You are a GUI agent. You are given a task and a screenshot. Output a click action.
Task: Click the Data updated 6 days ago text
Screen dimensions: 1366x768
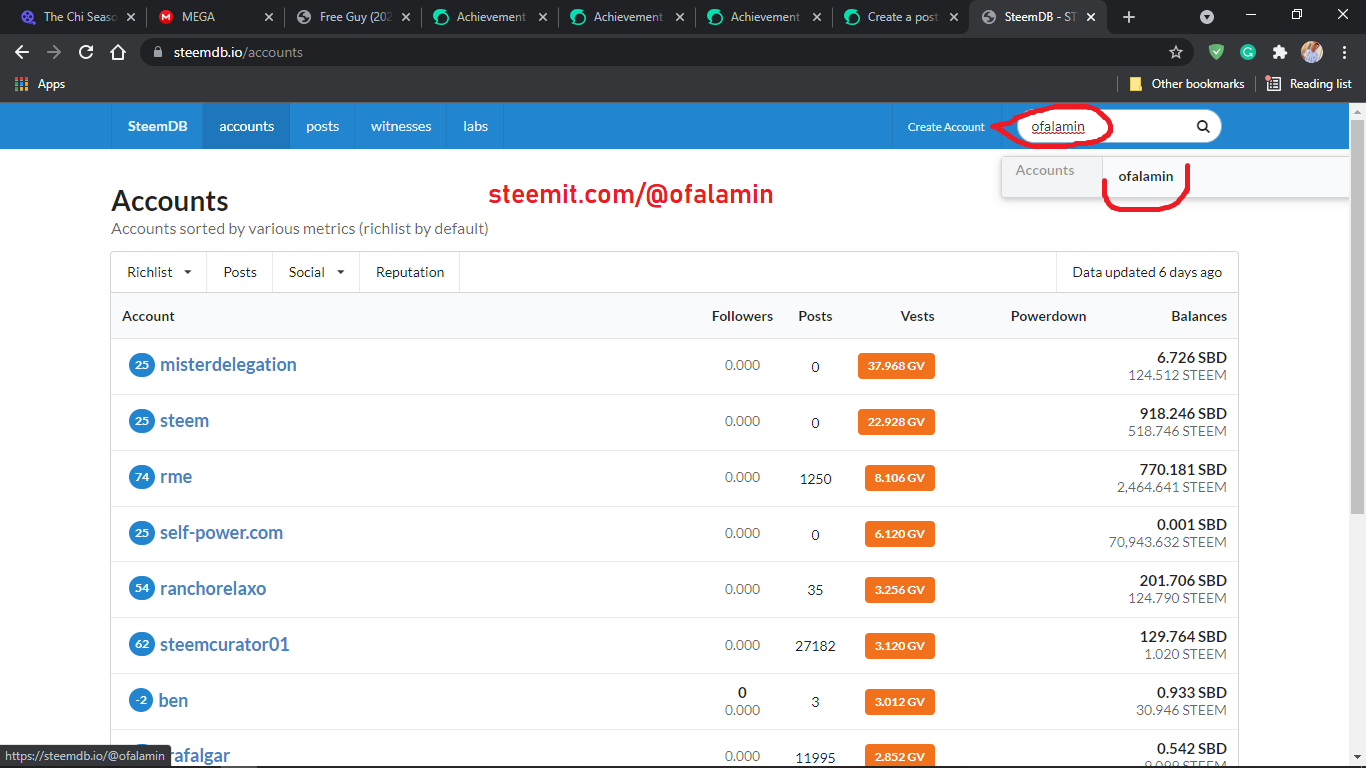click(1147, 272)
